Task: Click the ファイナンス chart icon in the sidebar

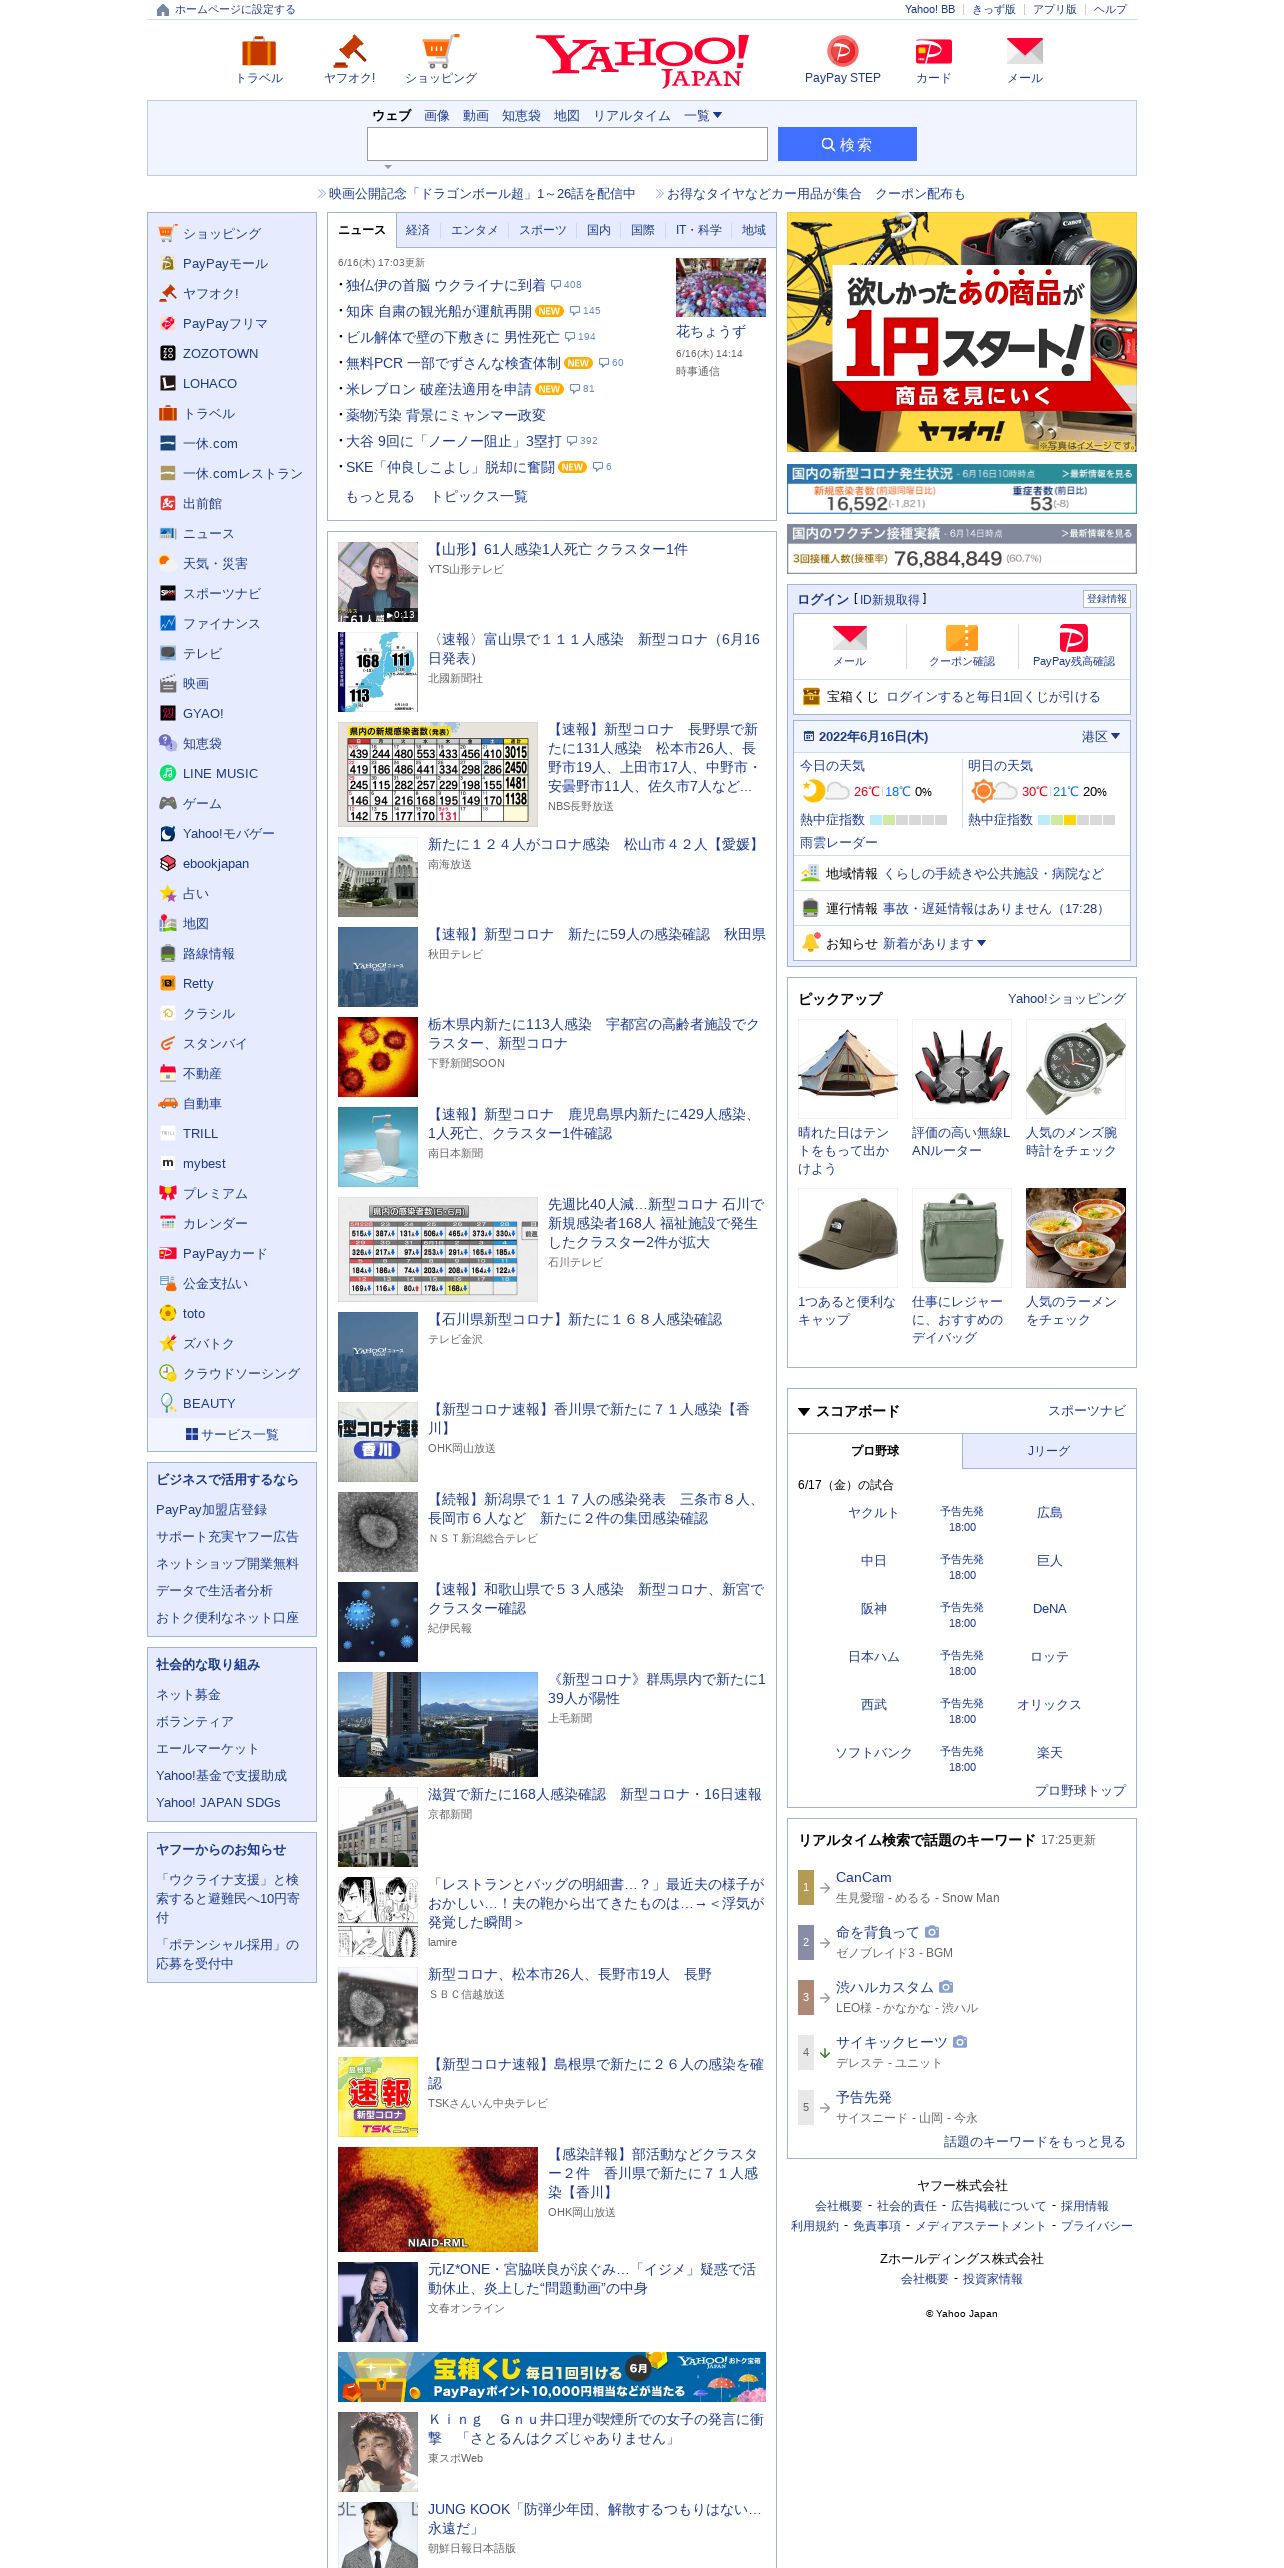Action: pos(168,624)
